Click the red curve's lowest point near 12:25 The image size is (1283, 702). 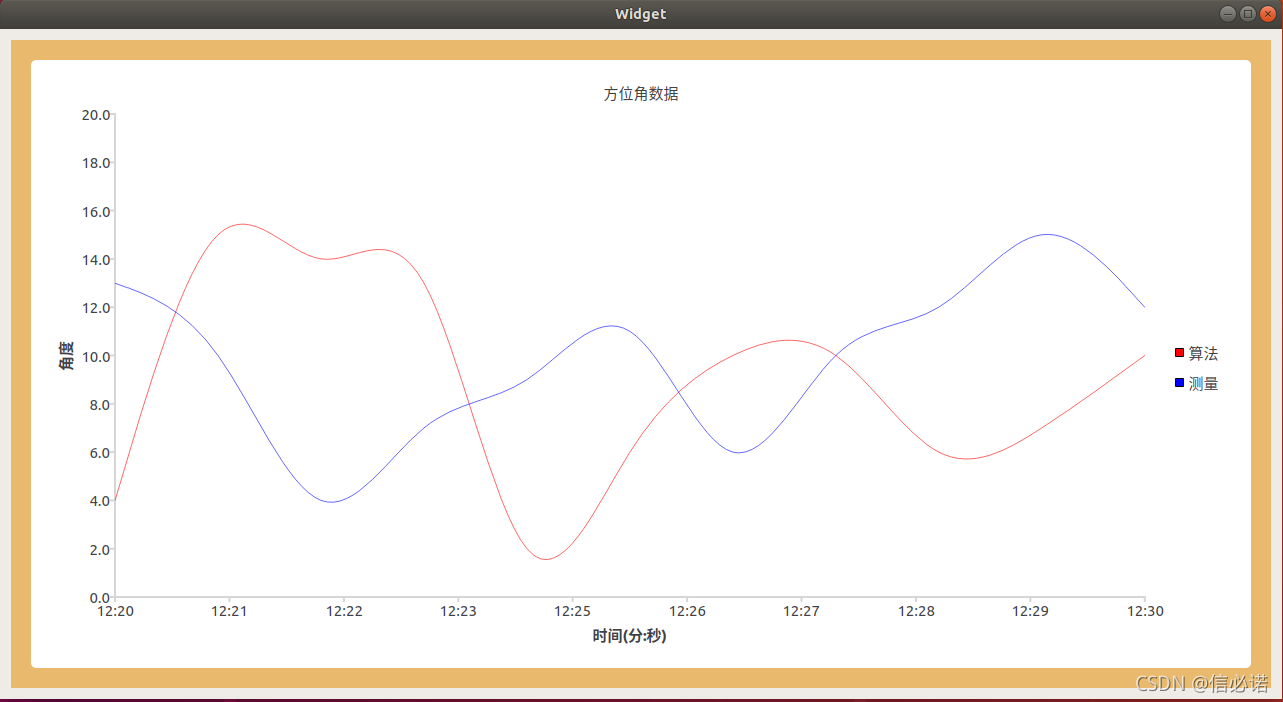[x=546, y=559]
